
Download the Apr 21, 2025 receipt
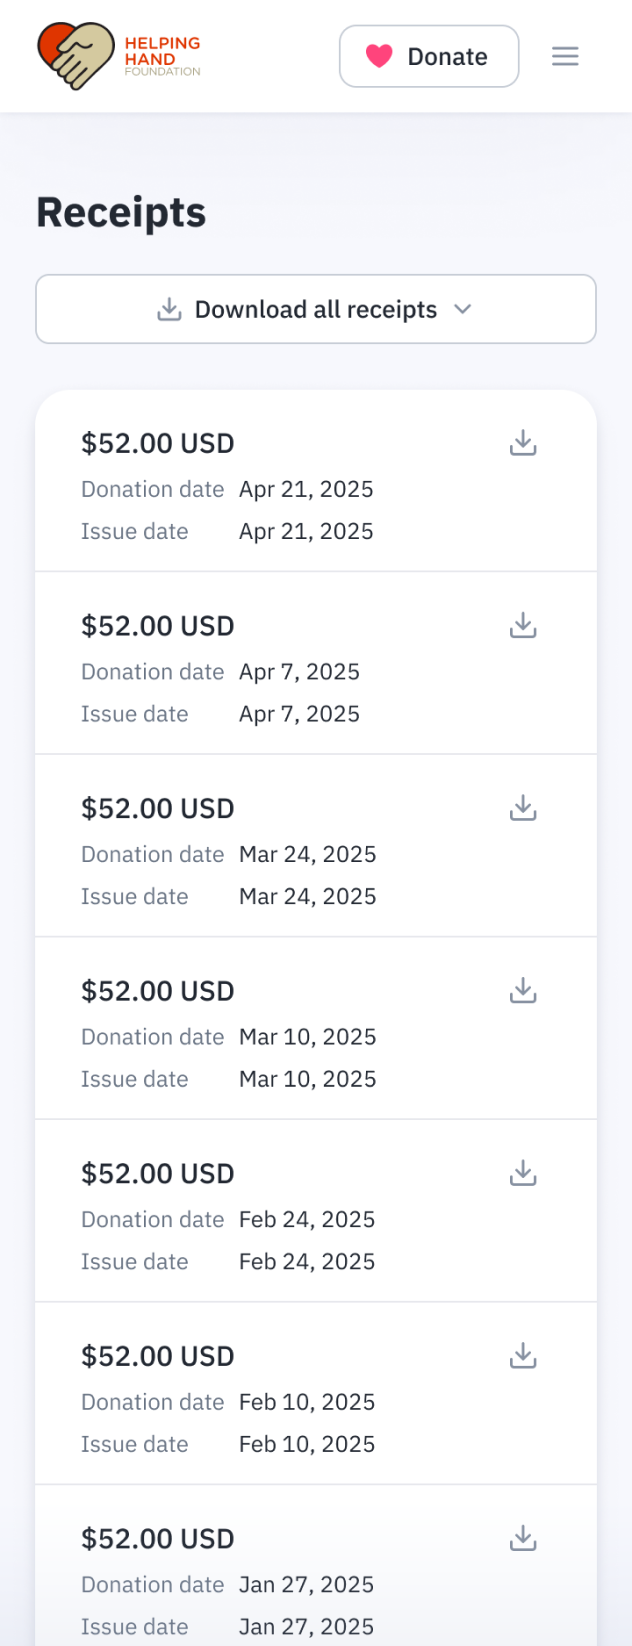pos(523,443)
